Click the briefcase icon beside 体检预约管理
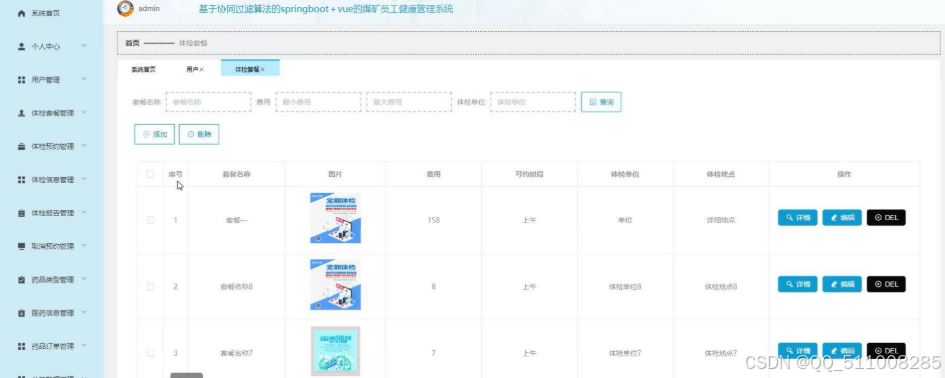945x378 pixels. coord(22,146)
